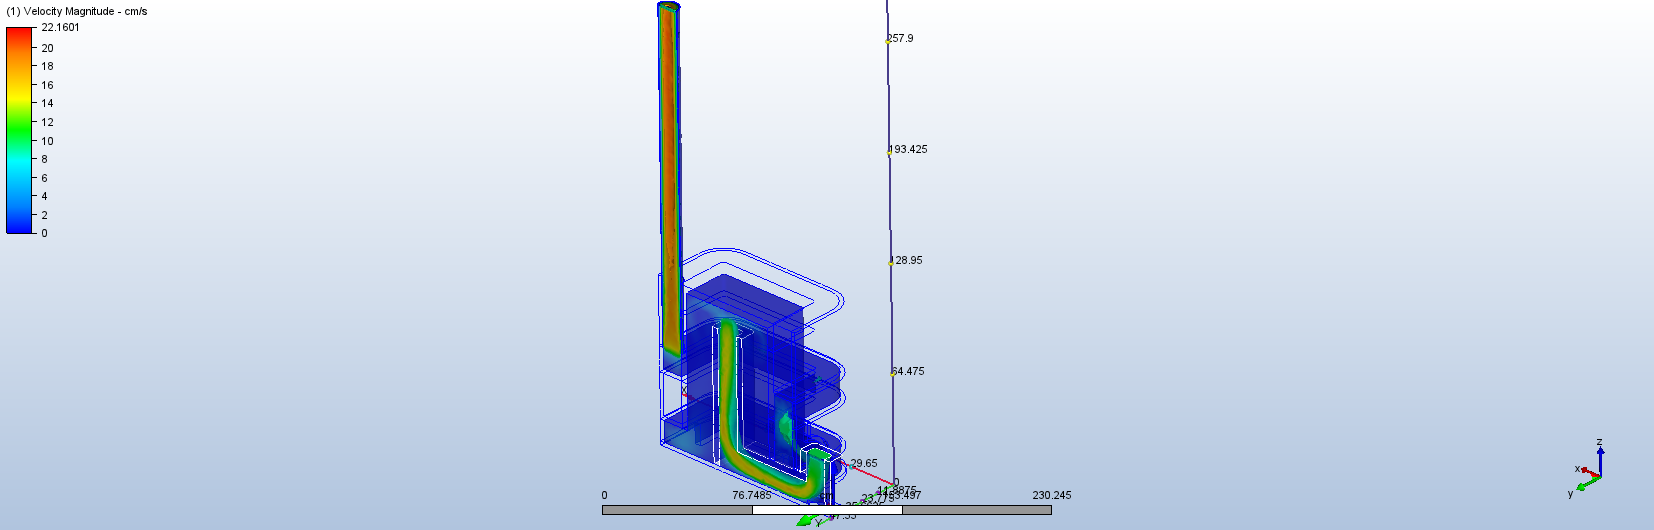1654x530 pixels.
Task: Select the Velocity Magnitude legend title
Action: (77, 11)
